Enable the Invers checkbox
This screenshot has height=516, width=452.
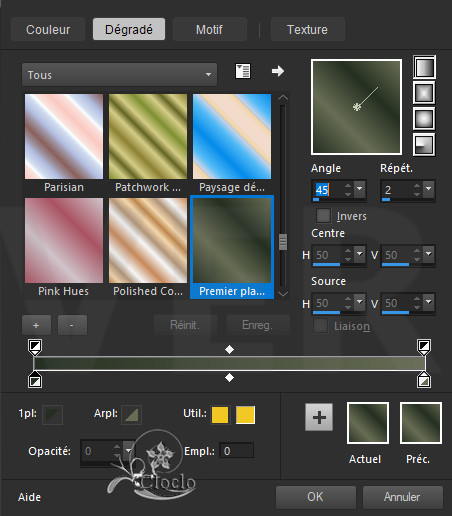point(323,216)
